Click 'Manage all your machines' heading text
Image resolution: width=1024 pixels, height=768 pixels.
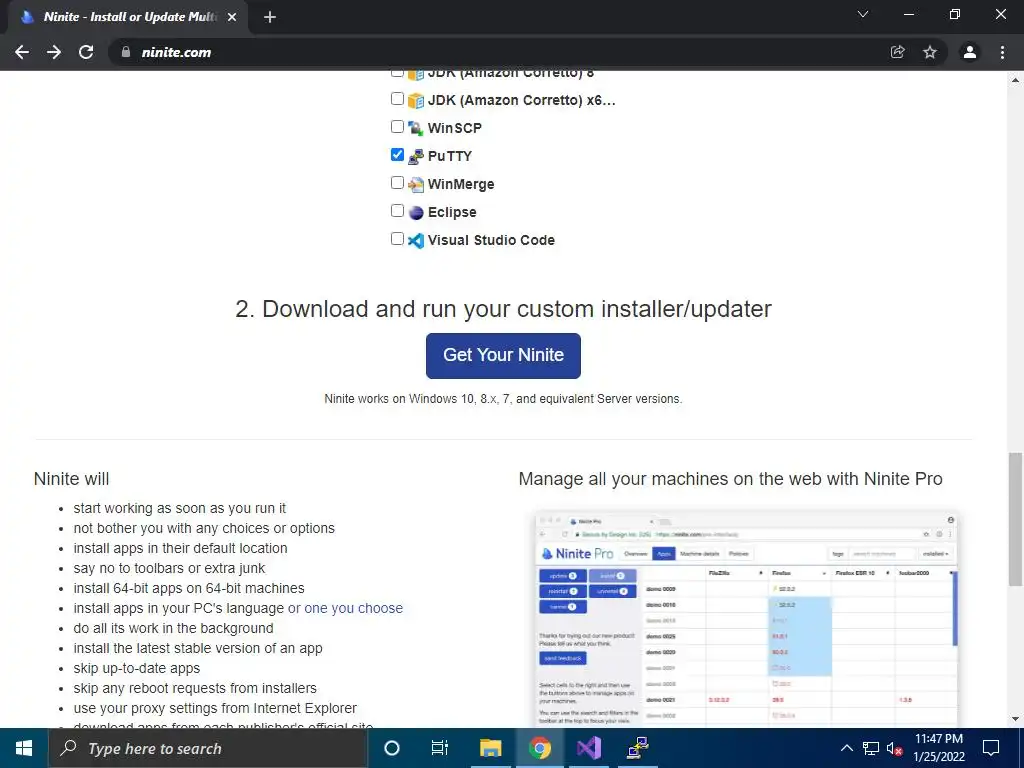pos(730,479)
